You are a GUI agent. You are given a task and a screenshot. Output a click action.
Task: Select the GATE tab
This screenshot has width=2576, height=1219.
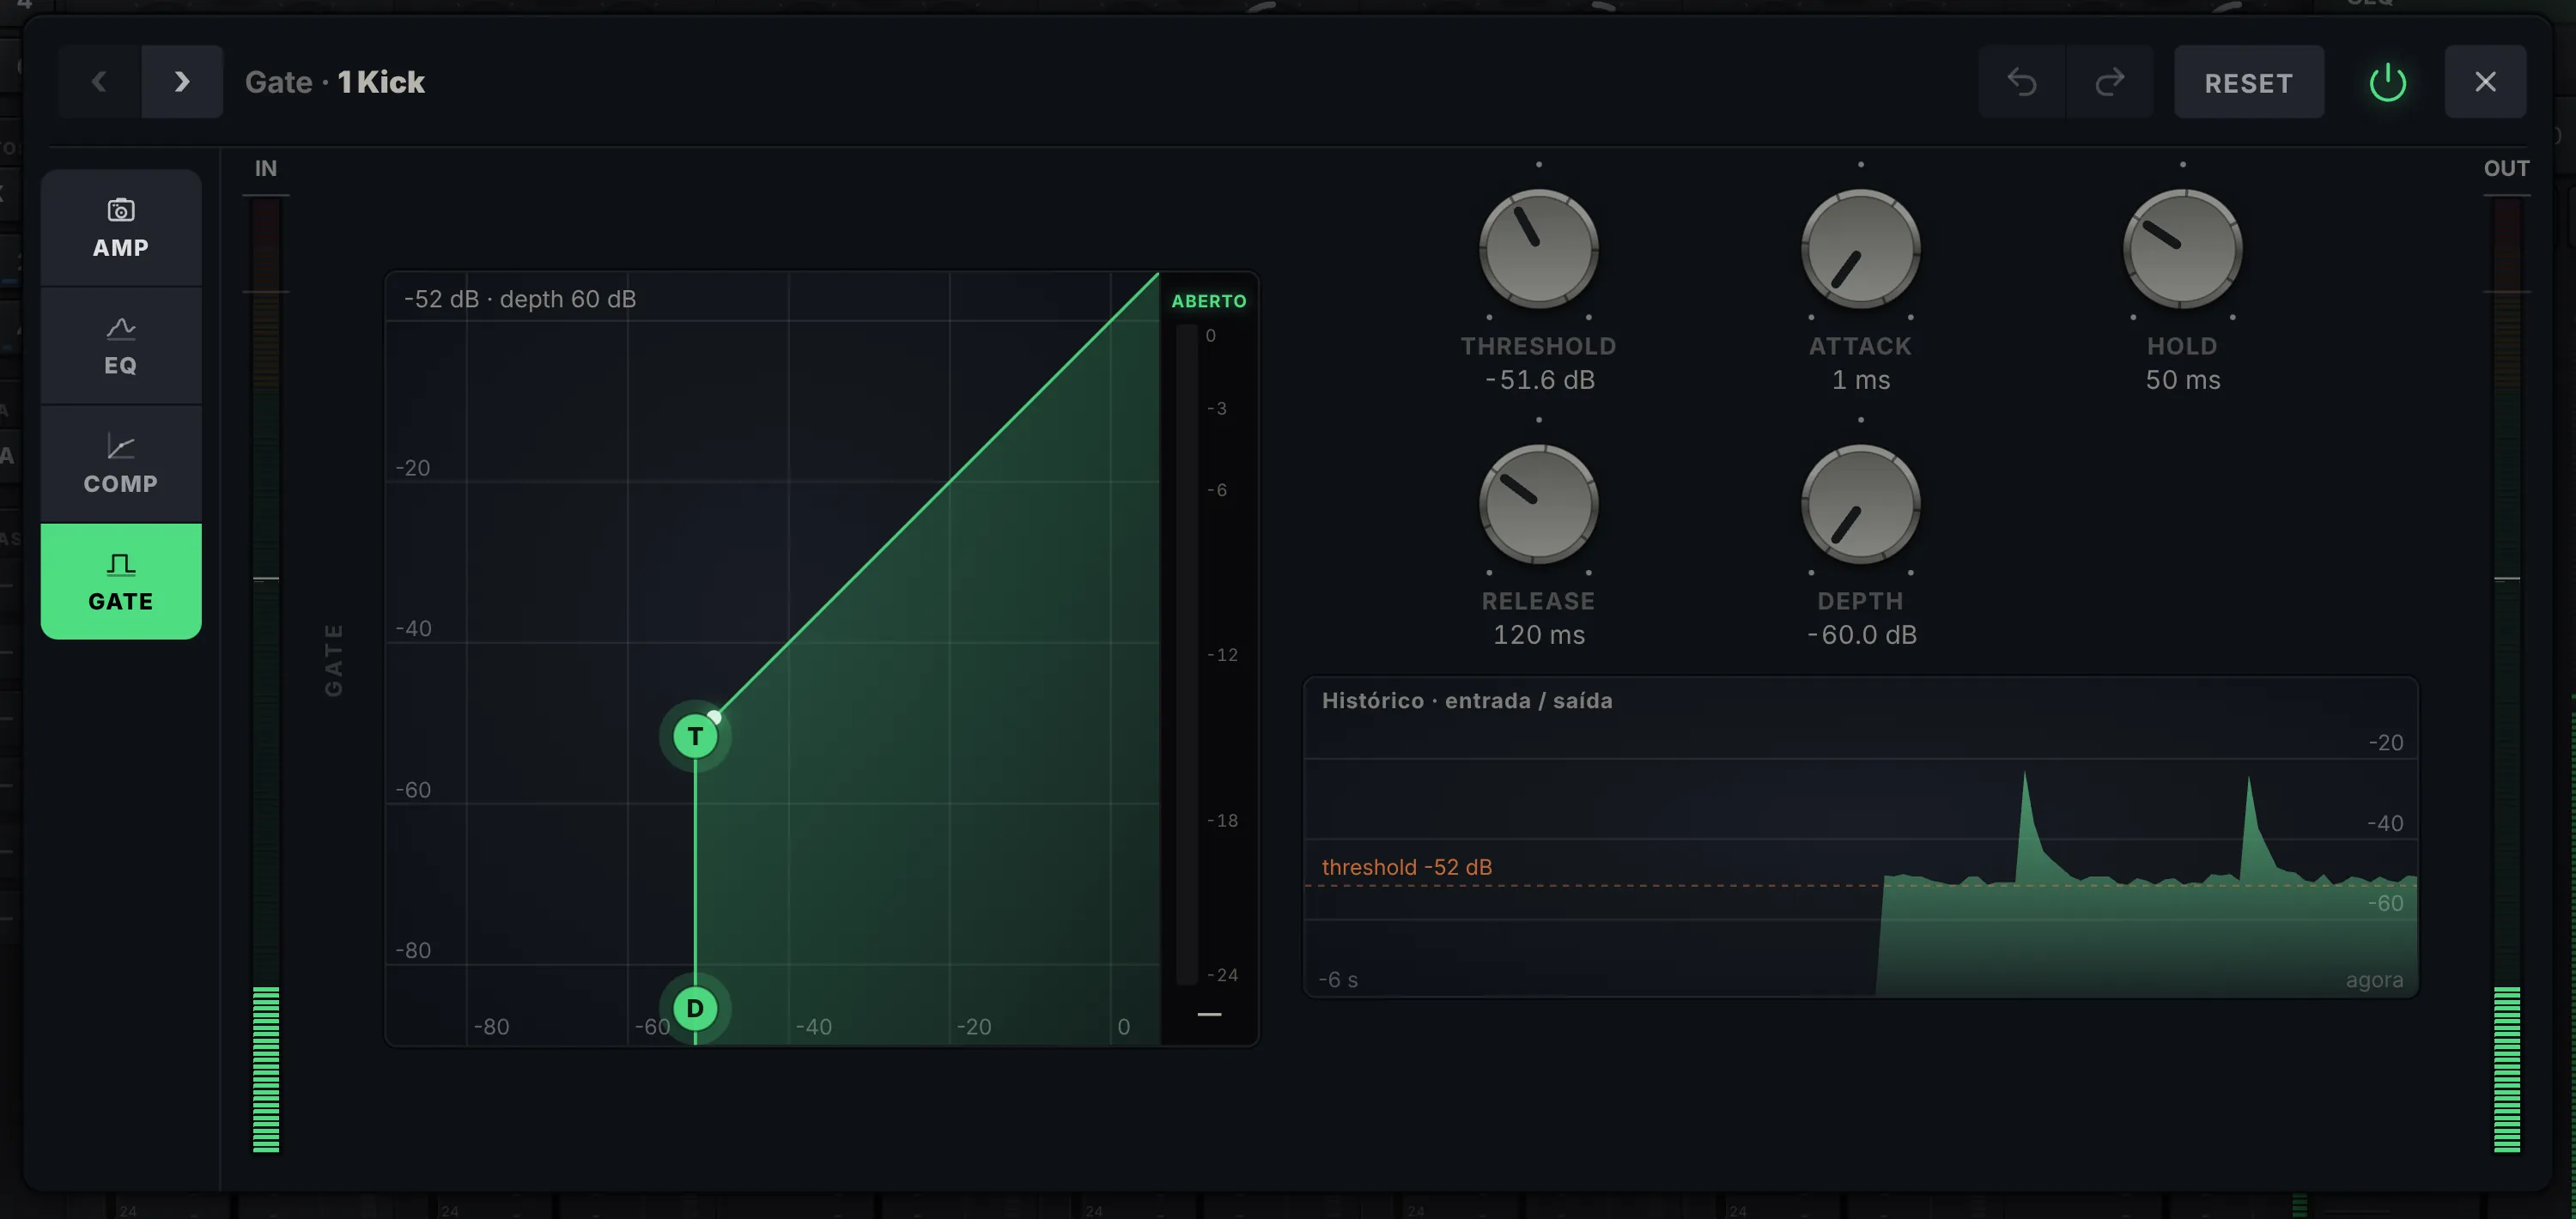(121, 581)
